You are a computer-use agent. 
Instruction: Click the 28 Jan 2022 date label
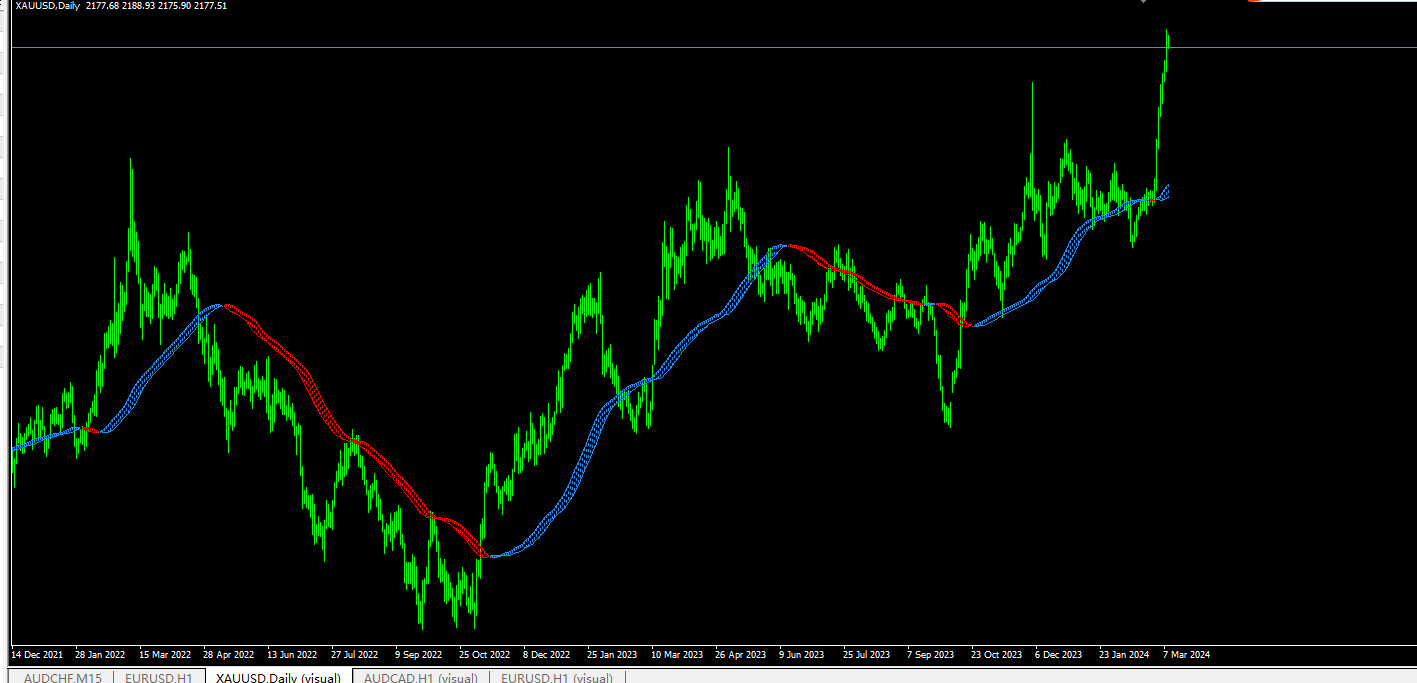(x=100, y=655)
